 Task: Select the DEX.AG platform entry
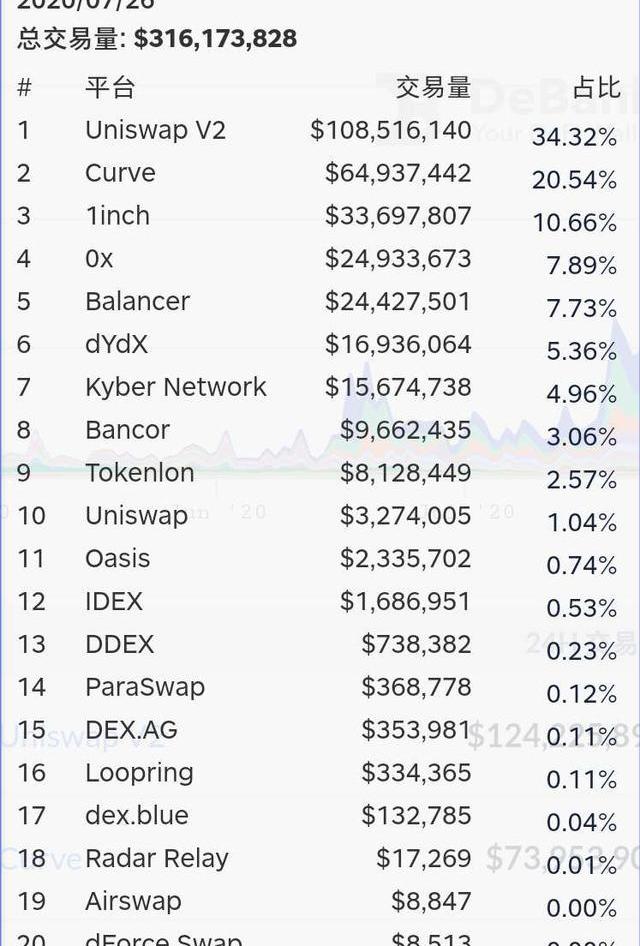tap(131, 730)
